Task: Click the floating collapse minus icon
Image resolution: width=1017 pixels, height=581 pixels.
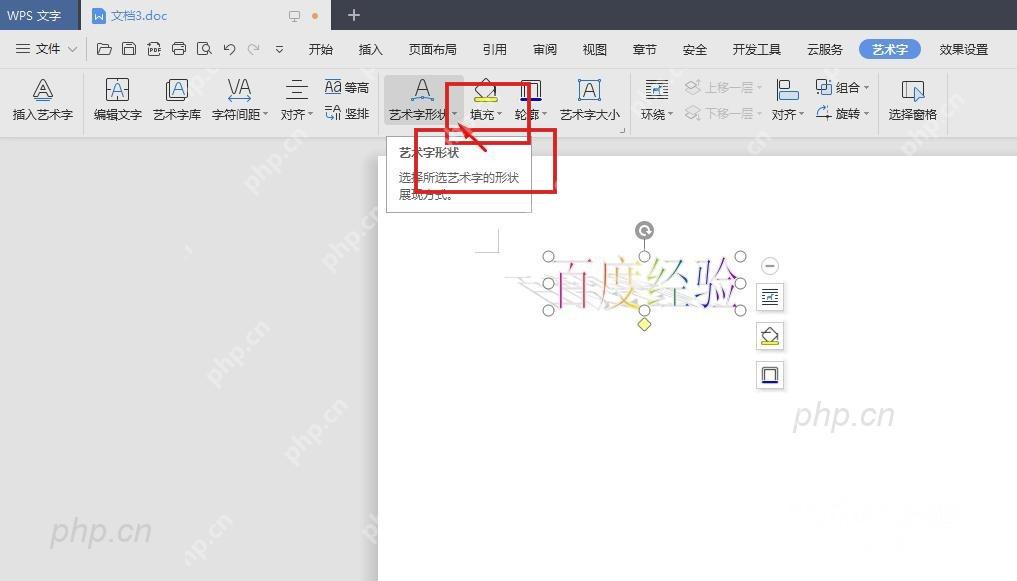Action: (x=770, y=266)
